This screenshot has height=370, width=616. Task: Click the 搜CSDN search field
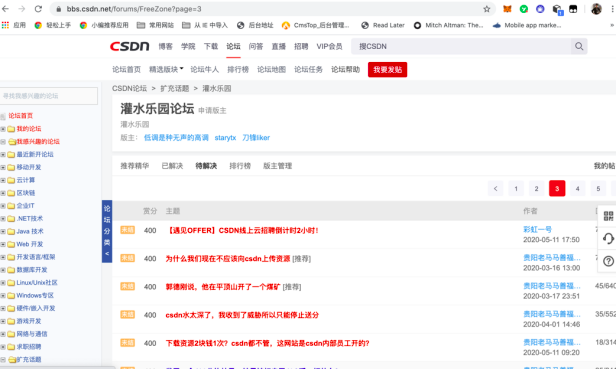coord(461,46)
